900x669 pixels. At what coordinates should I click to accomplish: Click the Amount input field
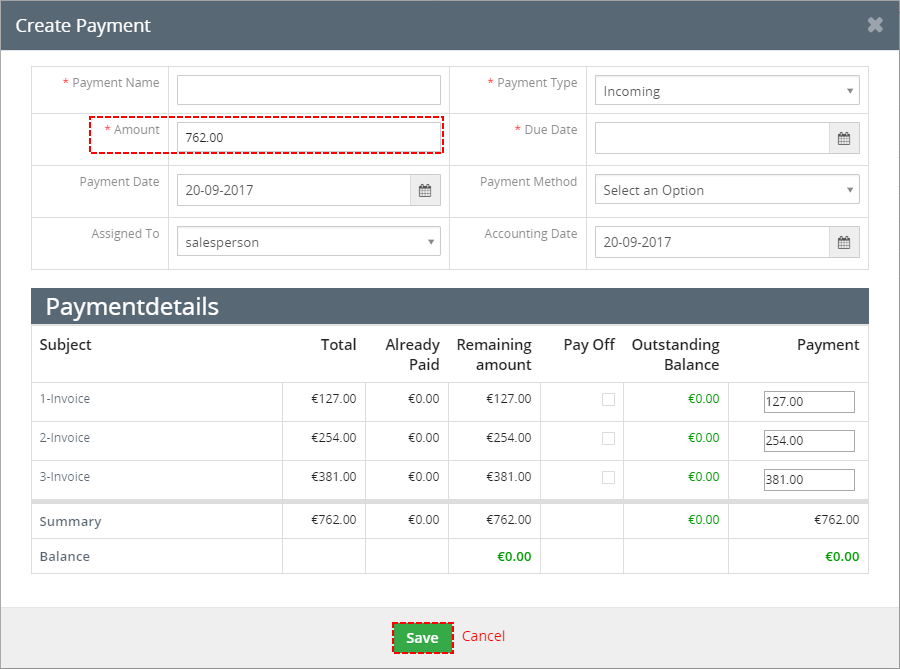click(308, 138)
